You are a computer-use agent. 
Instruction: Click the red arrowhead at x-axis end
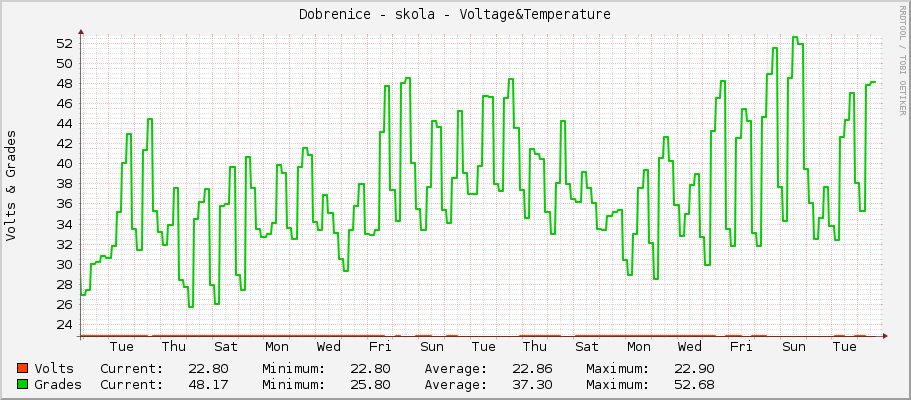(x=885, y=335)
